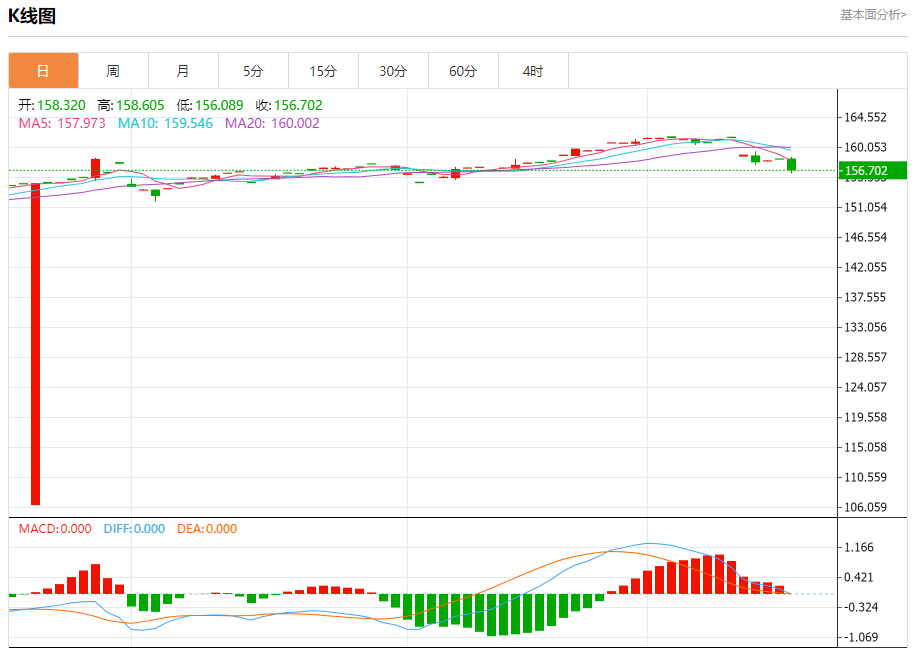Screen dimensions: 916x648
Task: Open the 基本面分析 link
Action: tap(872, 15)
